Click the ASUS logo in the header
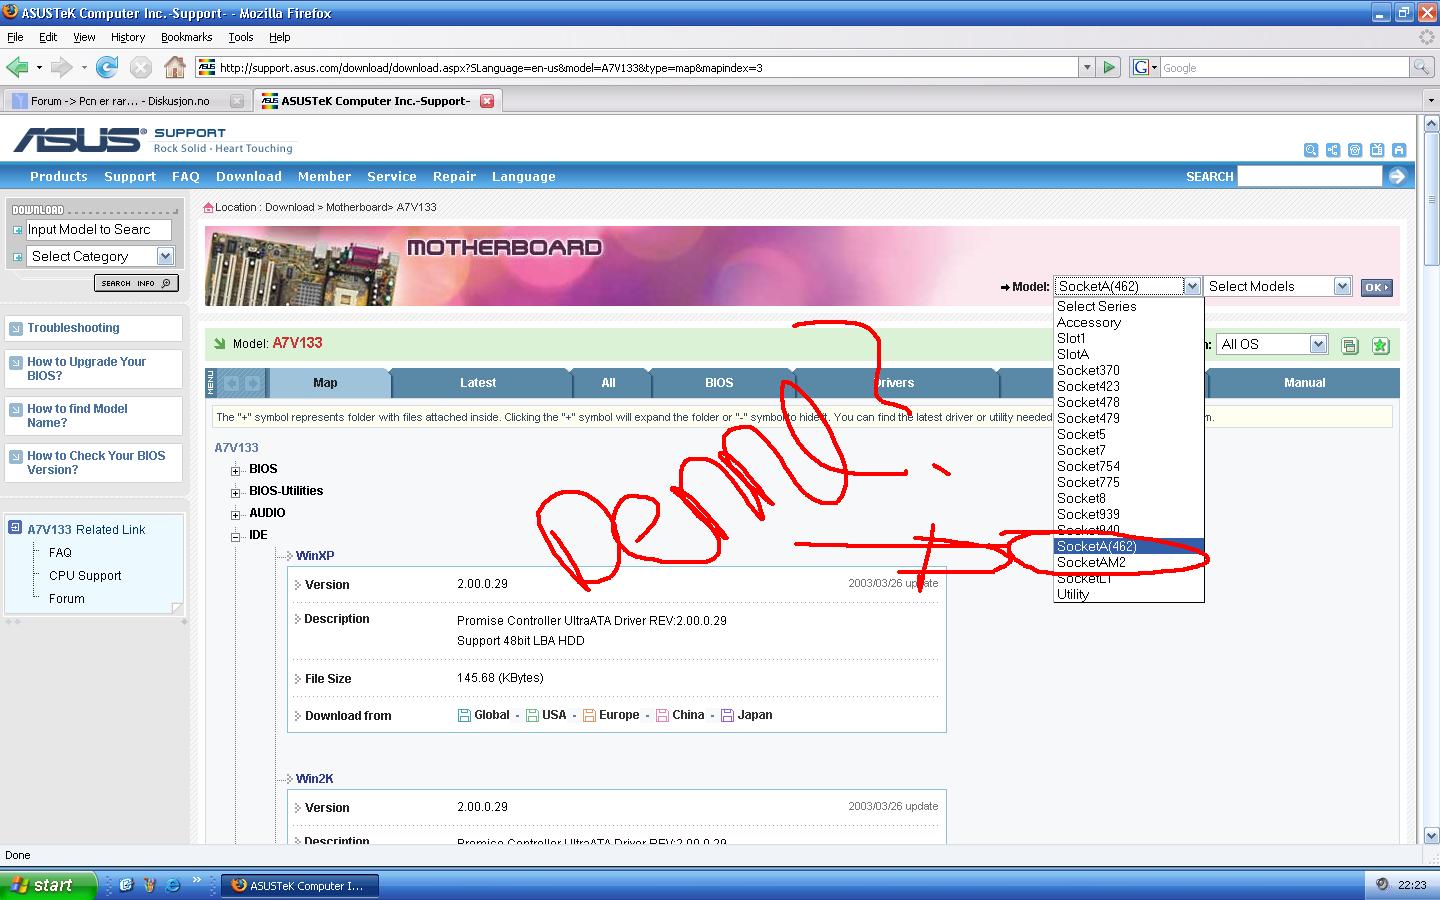 [79, 140]
